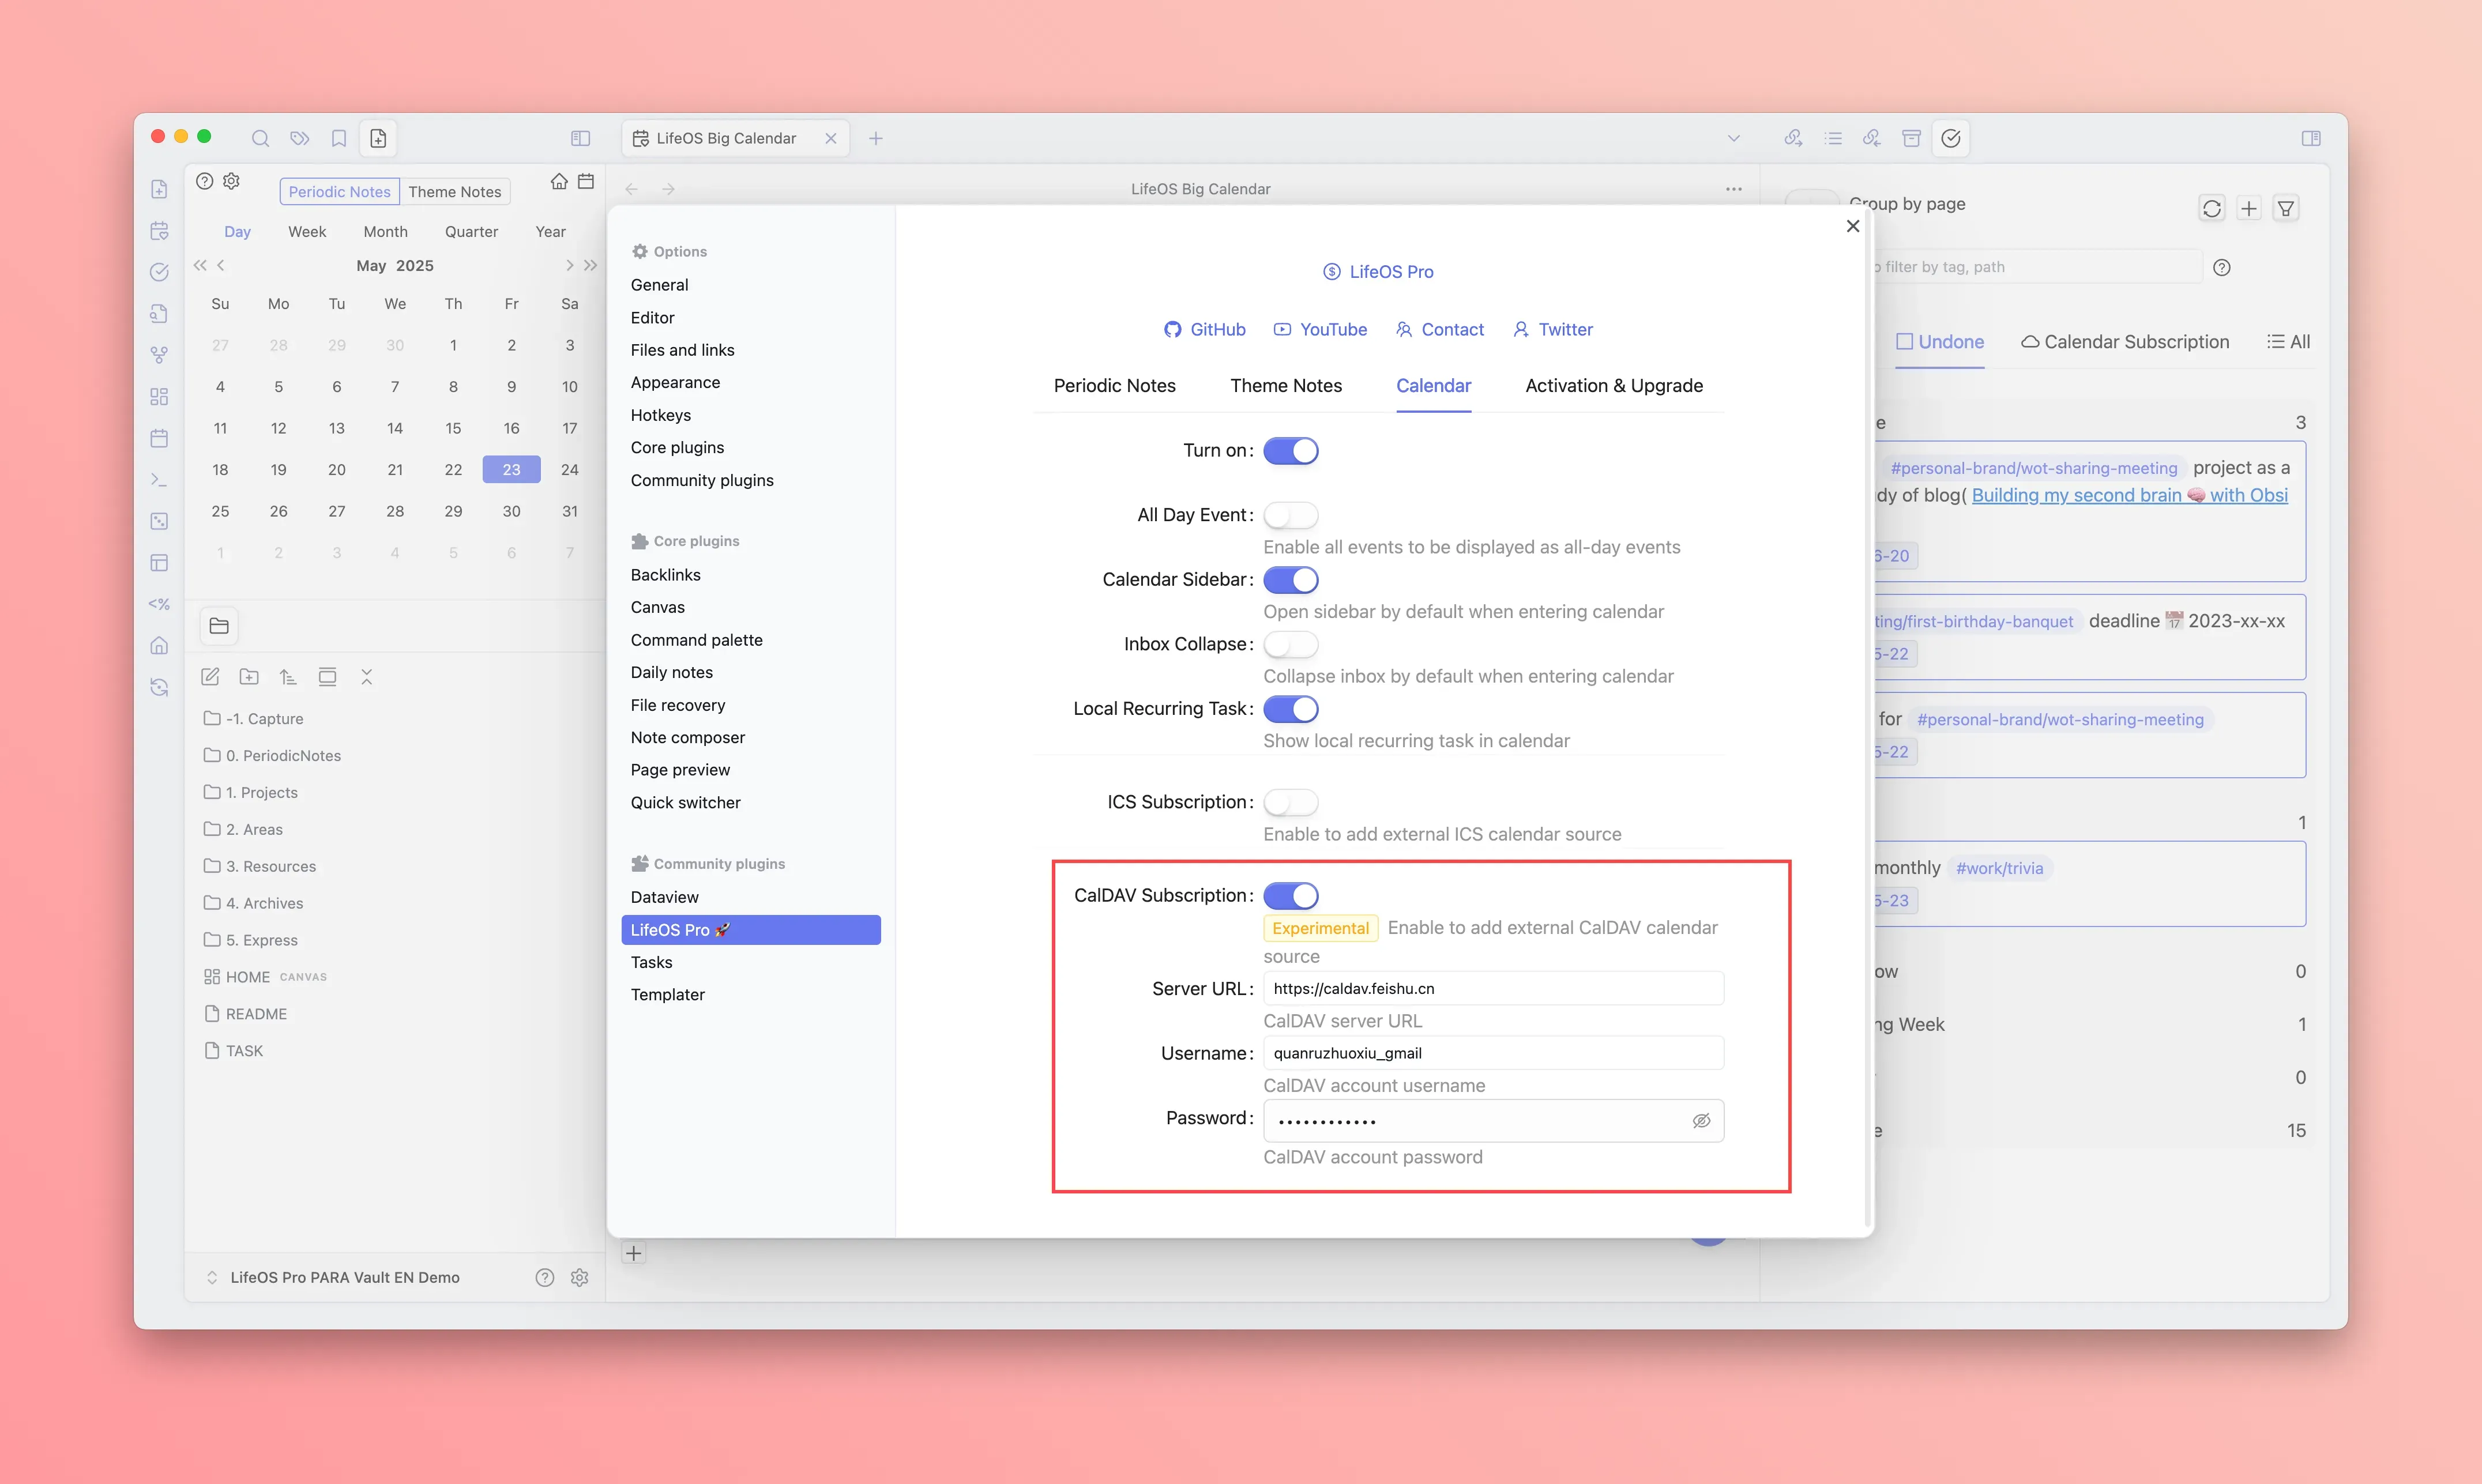2482x1484 pixels.
Task: Reveal password with the eye icon
Action: tap(1701, 1121)
